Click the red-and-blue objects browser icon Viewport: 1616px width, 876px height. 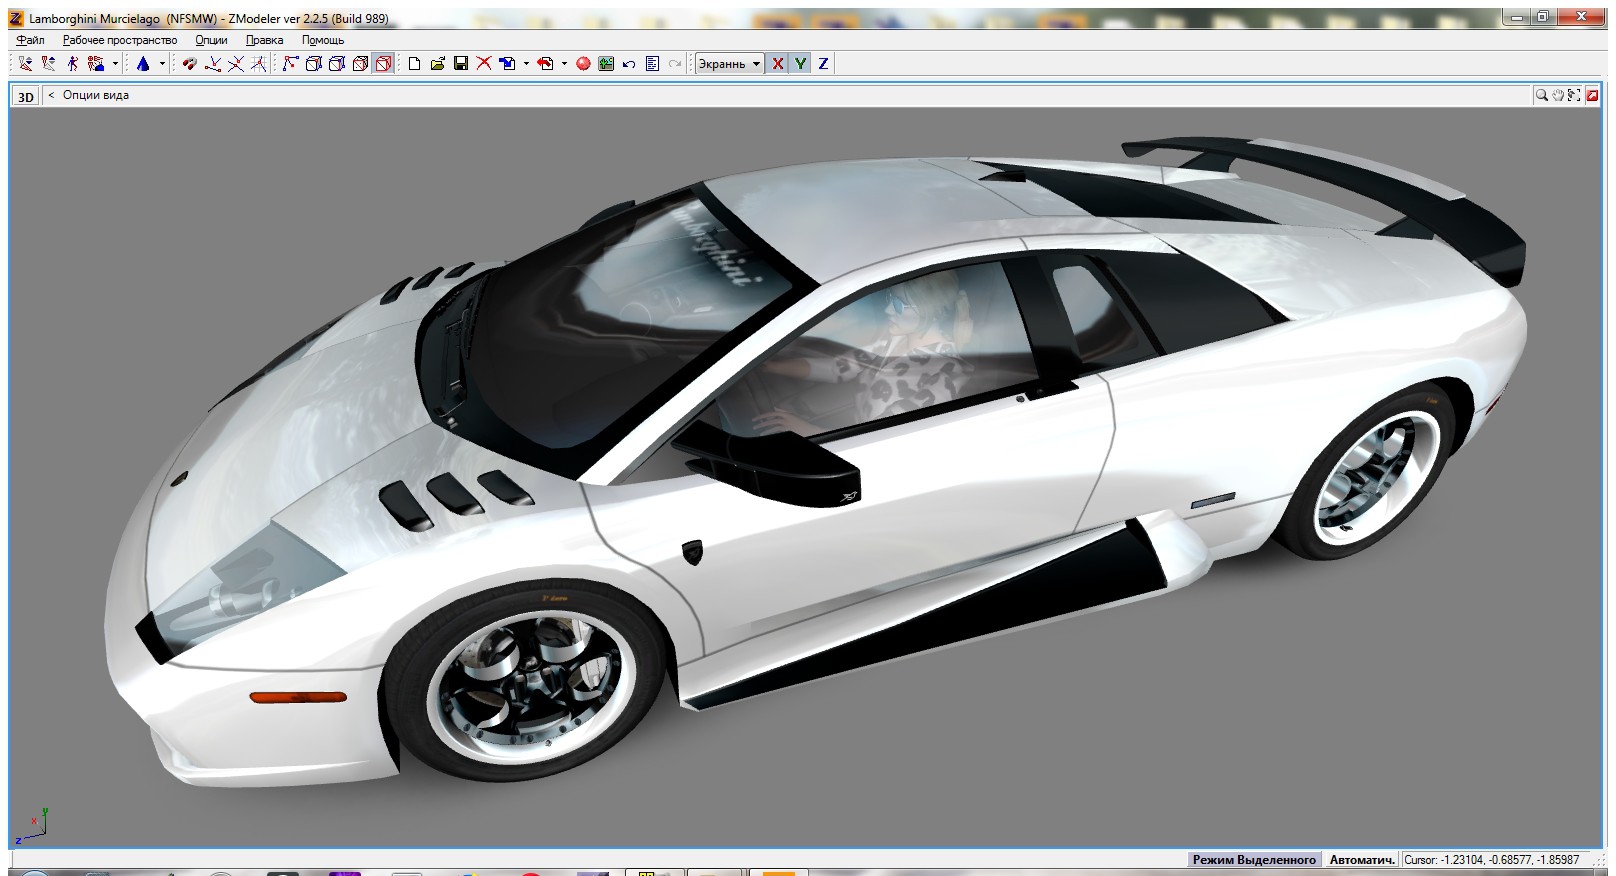click(x=96, y=63)
